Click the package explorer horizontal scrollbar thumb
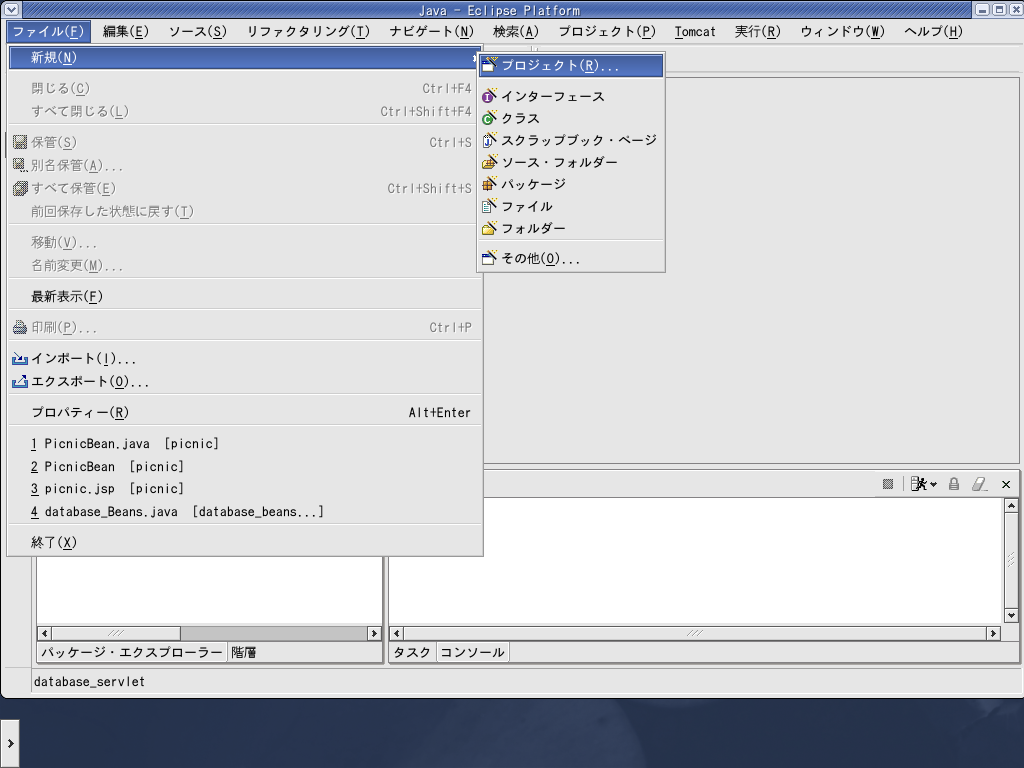 (116, 633)
